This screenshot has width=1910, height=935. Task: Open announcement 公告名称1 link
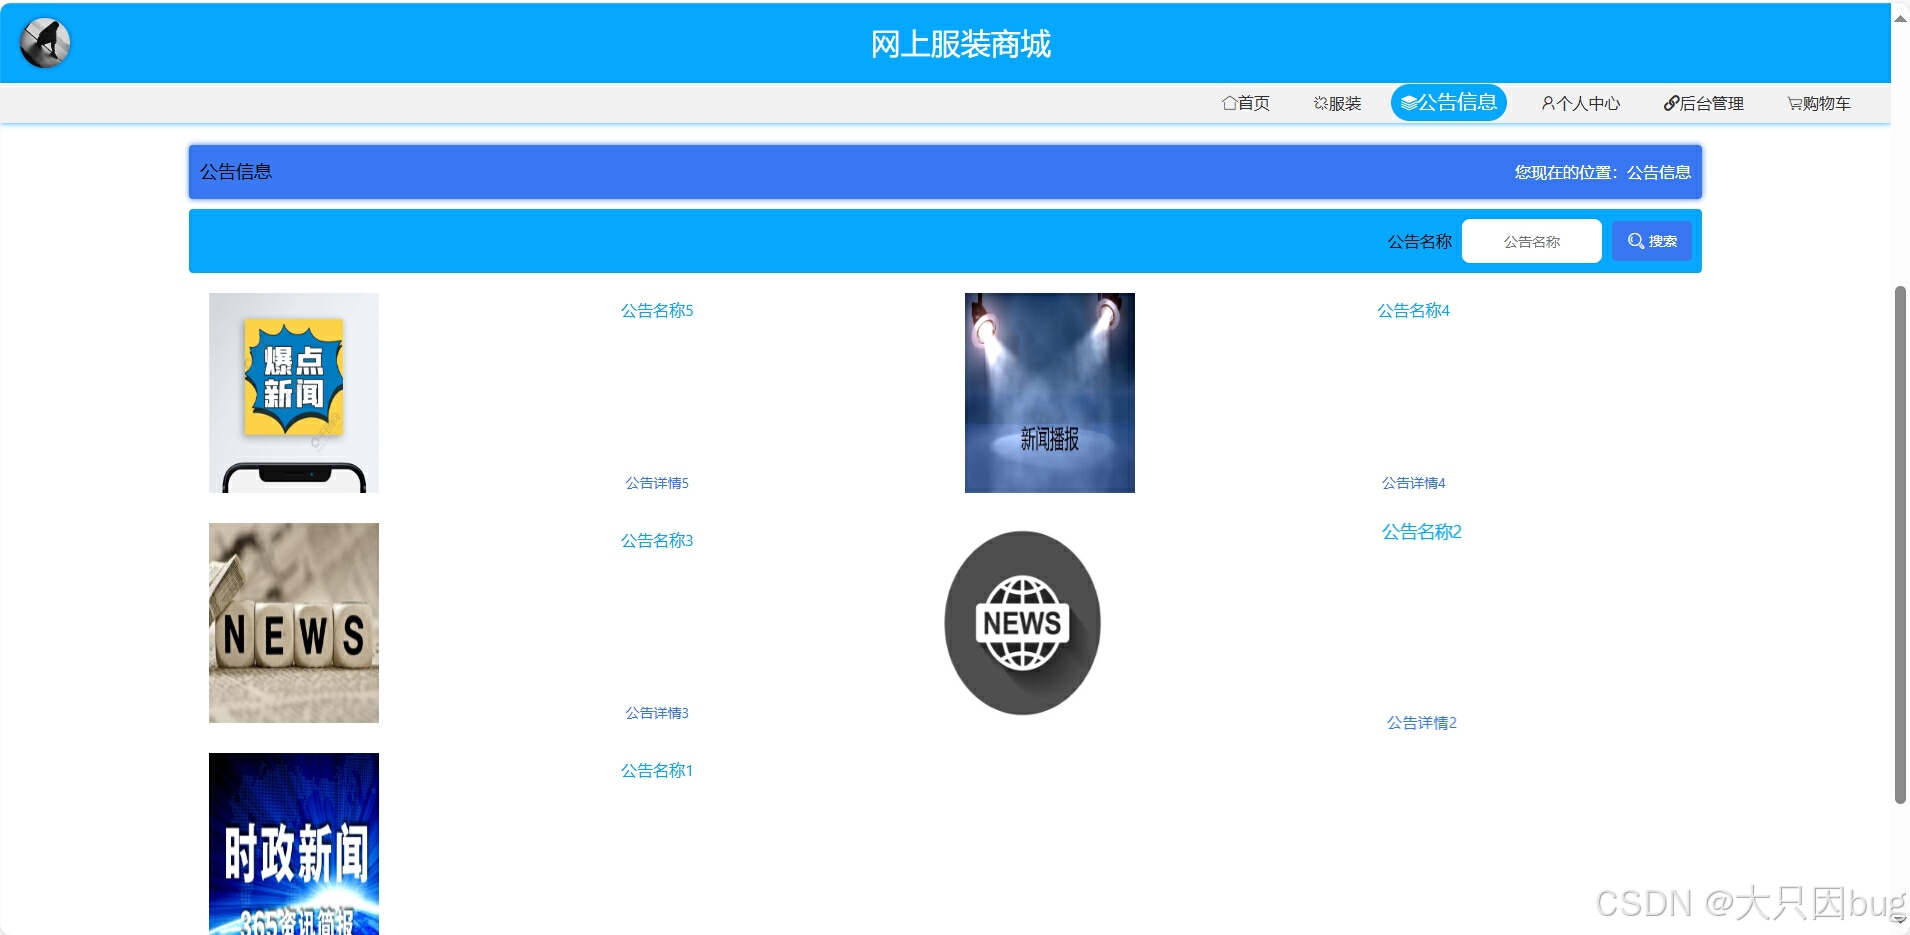657,770
